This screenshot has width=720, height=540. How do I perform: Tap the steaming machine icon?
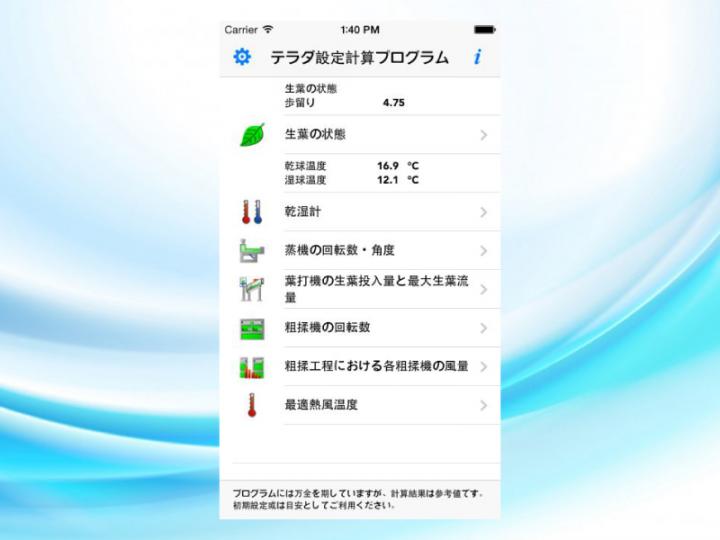click(x=251, y=250)
